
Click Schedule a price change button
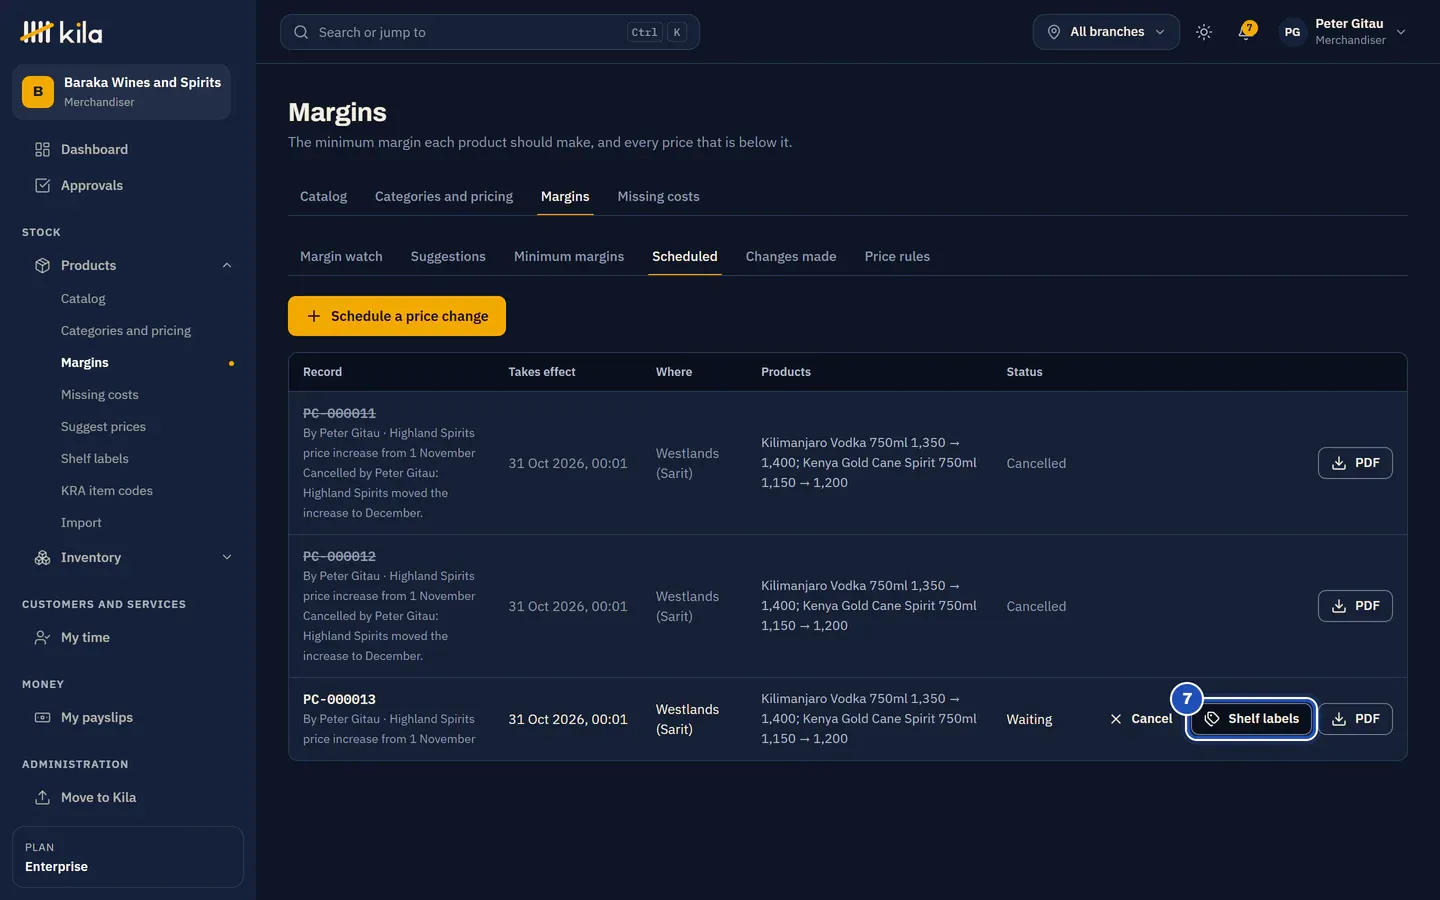click(397, 316)
